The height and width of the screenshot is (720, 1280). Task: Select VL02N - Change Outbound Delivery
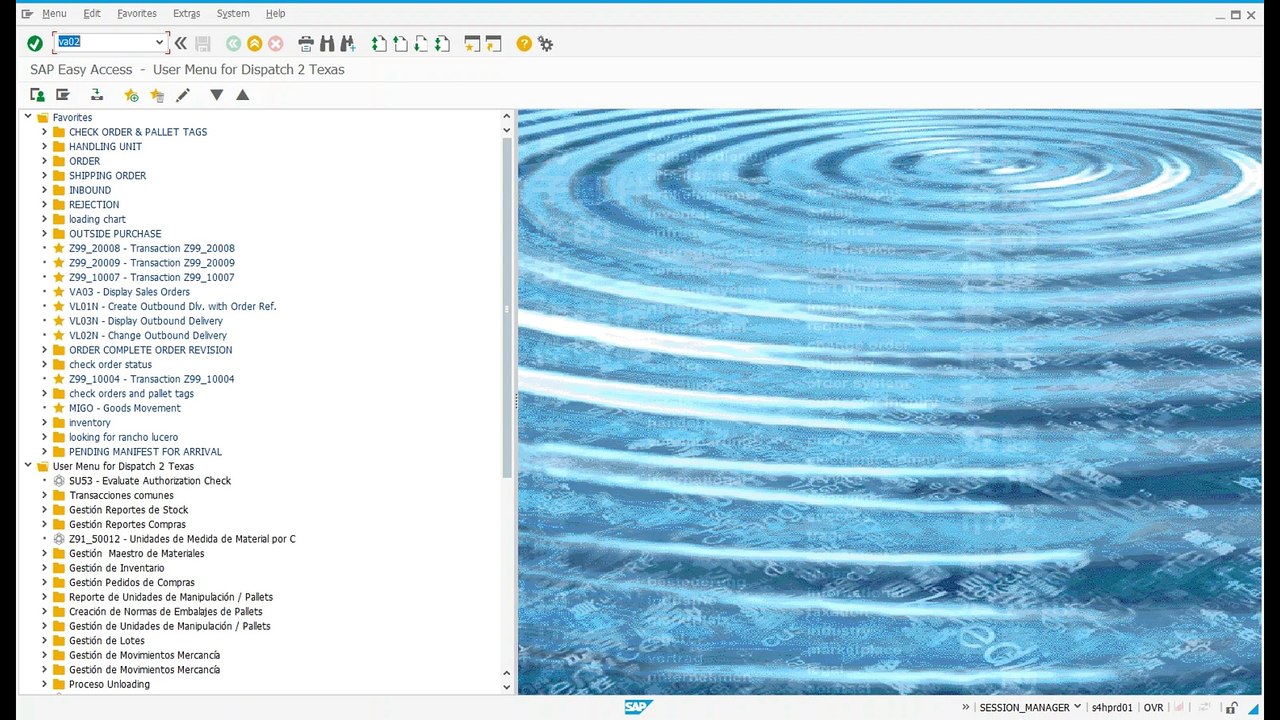point(148,335)
